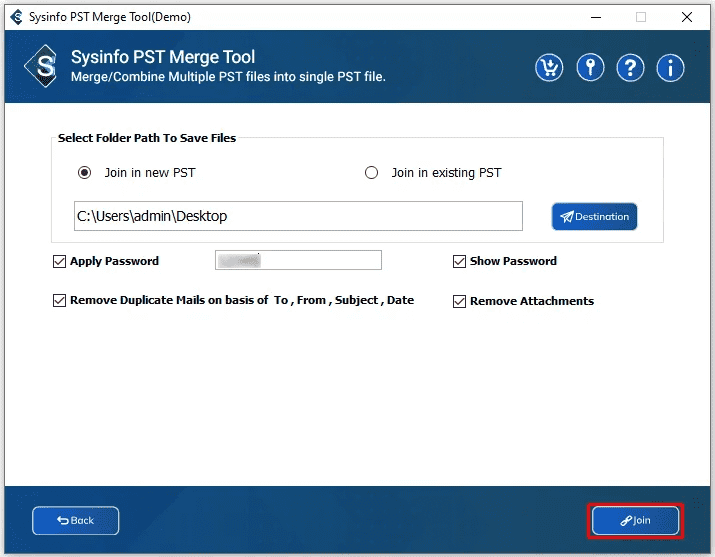Image resolution: width=715 pixels, height=557 pixels.
Task: Toggle Apply Password checkbox
Action: click(x=59, y=261)
